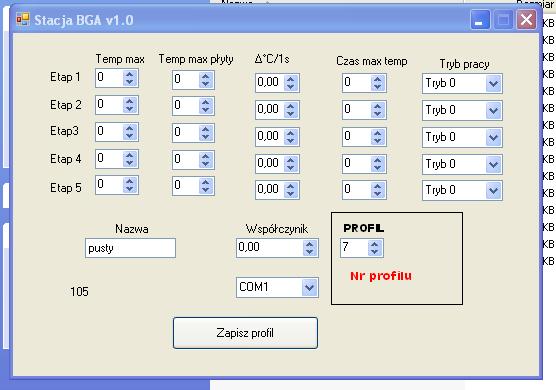Decrease Etap 2 Czas max temp value
Viewport: 556px width, 390px height.
pyautogui.click(x=378, y=114)
